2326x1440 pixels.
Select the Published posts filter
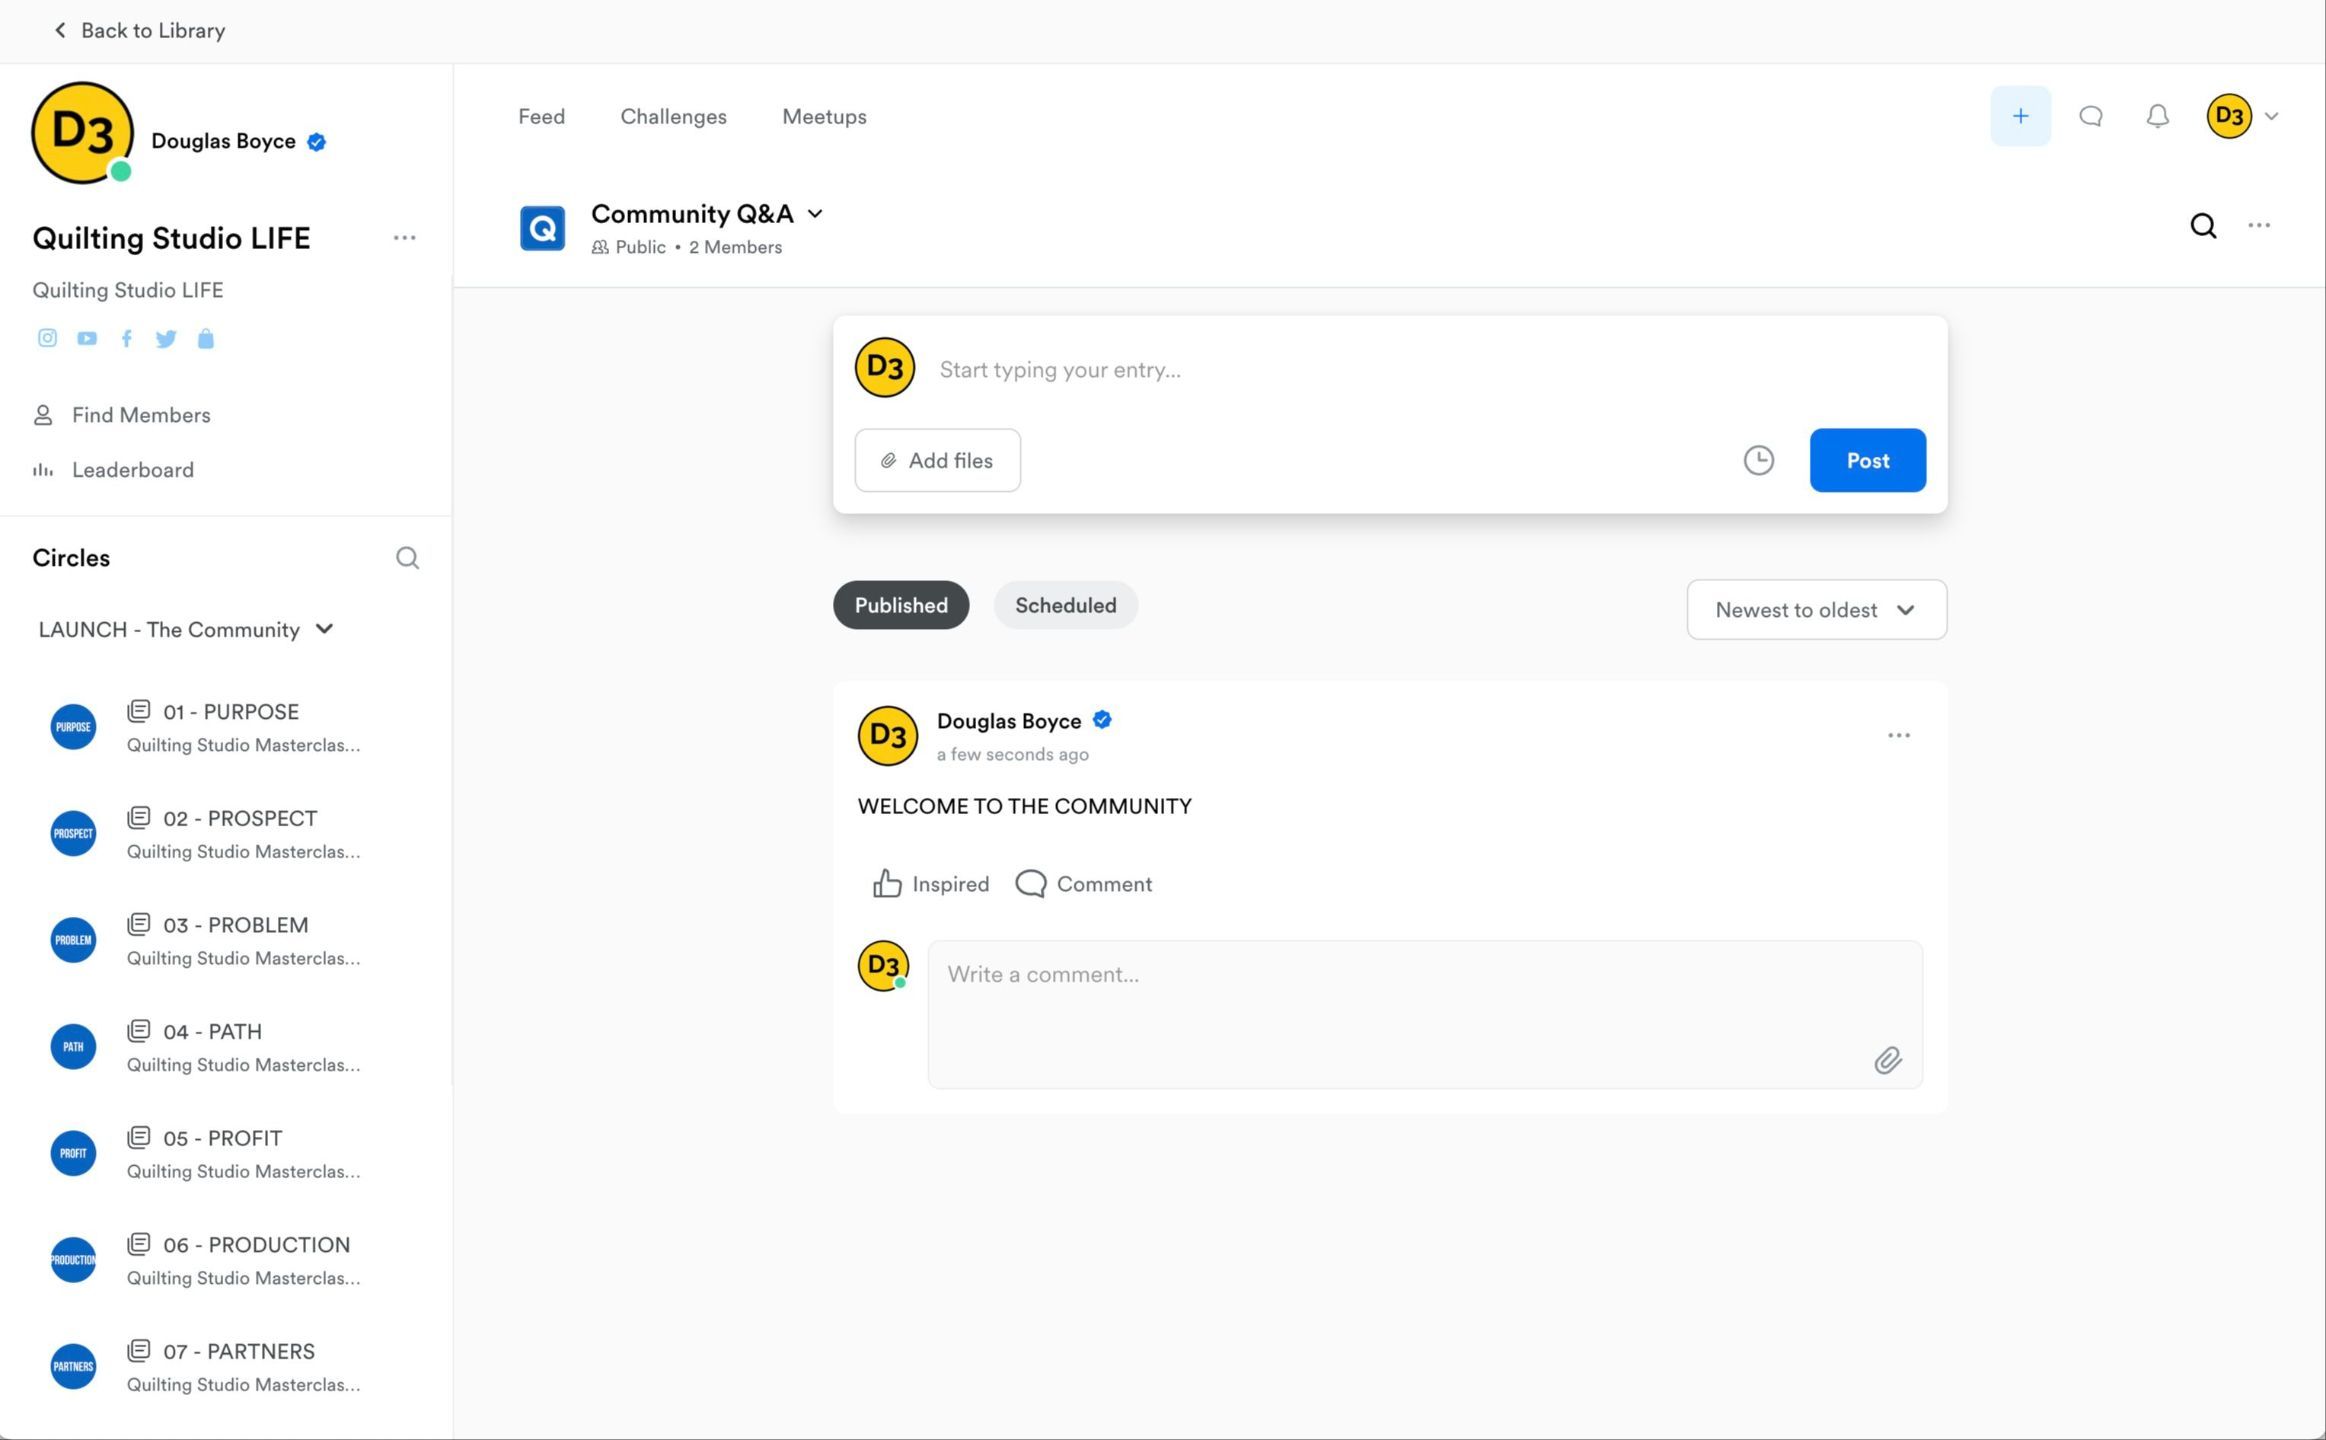point(900,605)
